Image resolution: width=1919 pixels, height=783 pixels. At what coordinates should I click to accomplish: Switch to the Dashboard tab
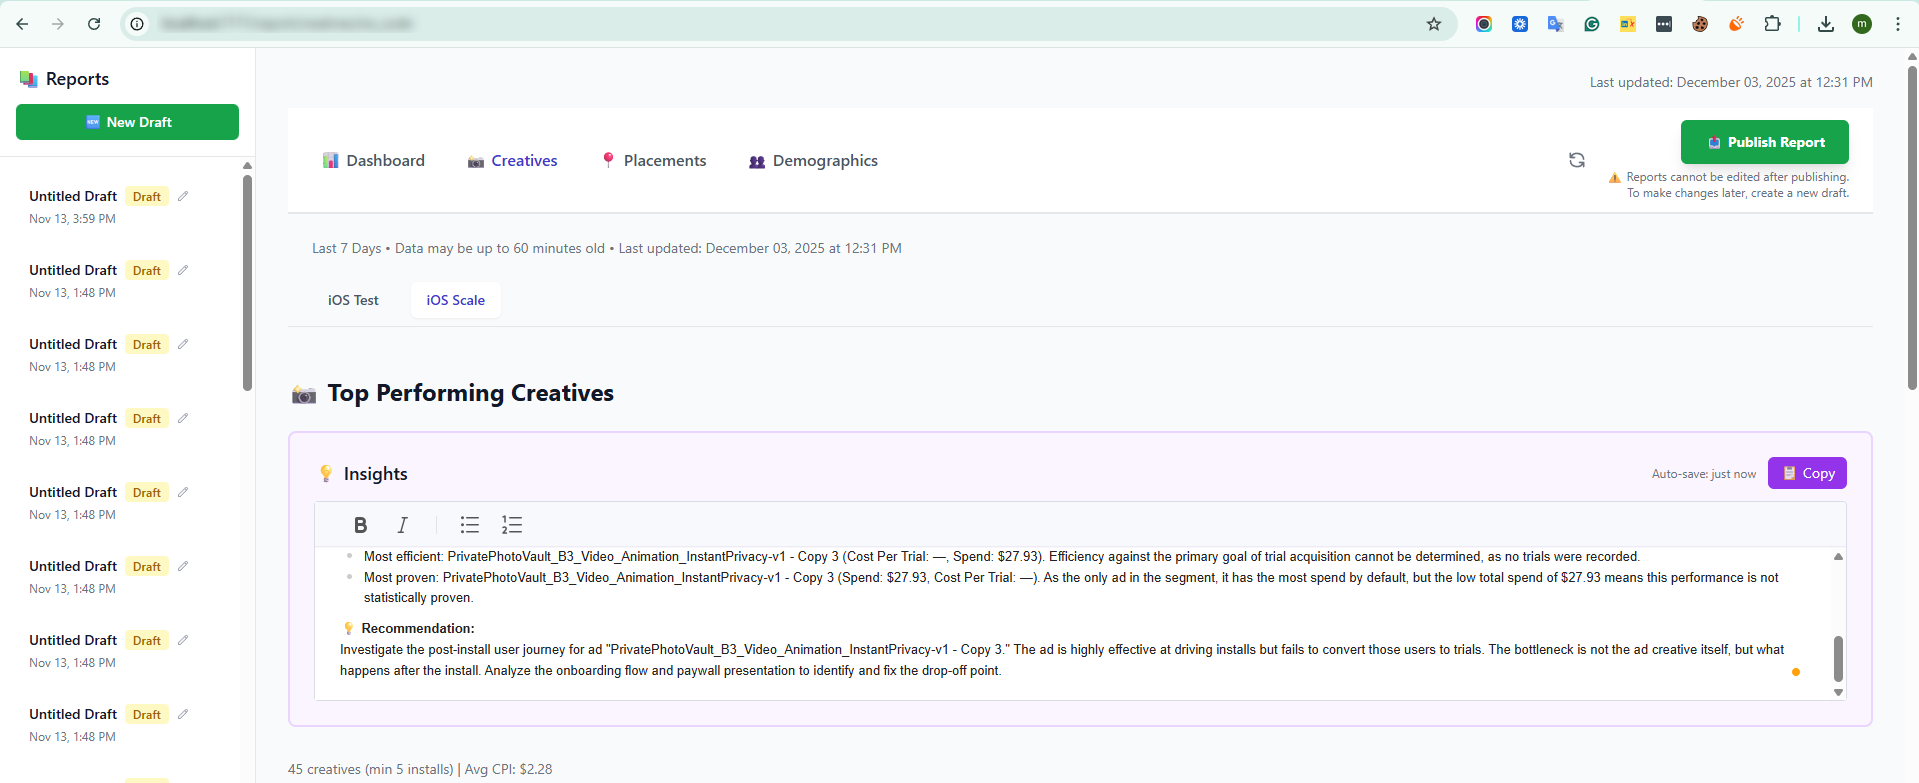[x=374, y=161]
